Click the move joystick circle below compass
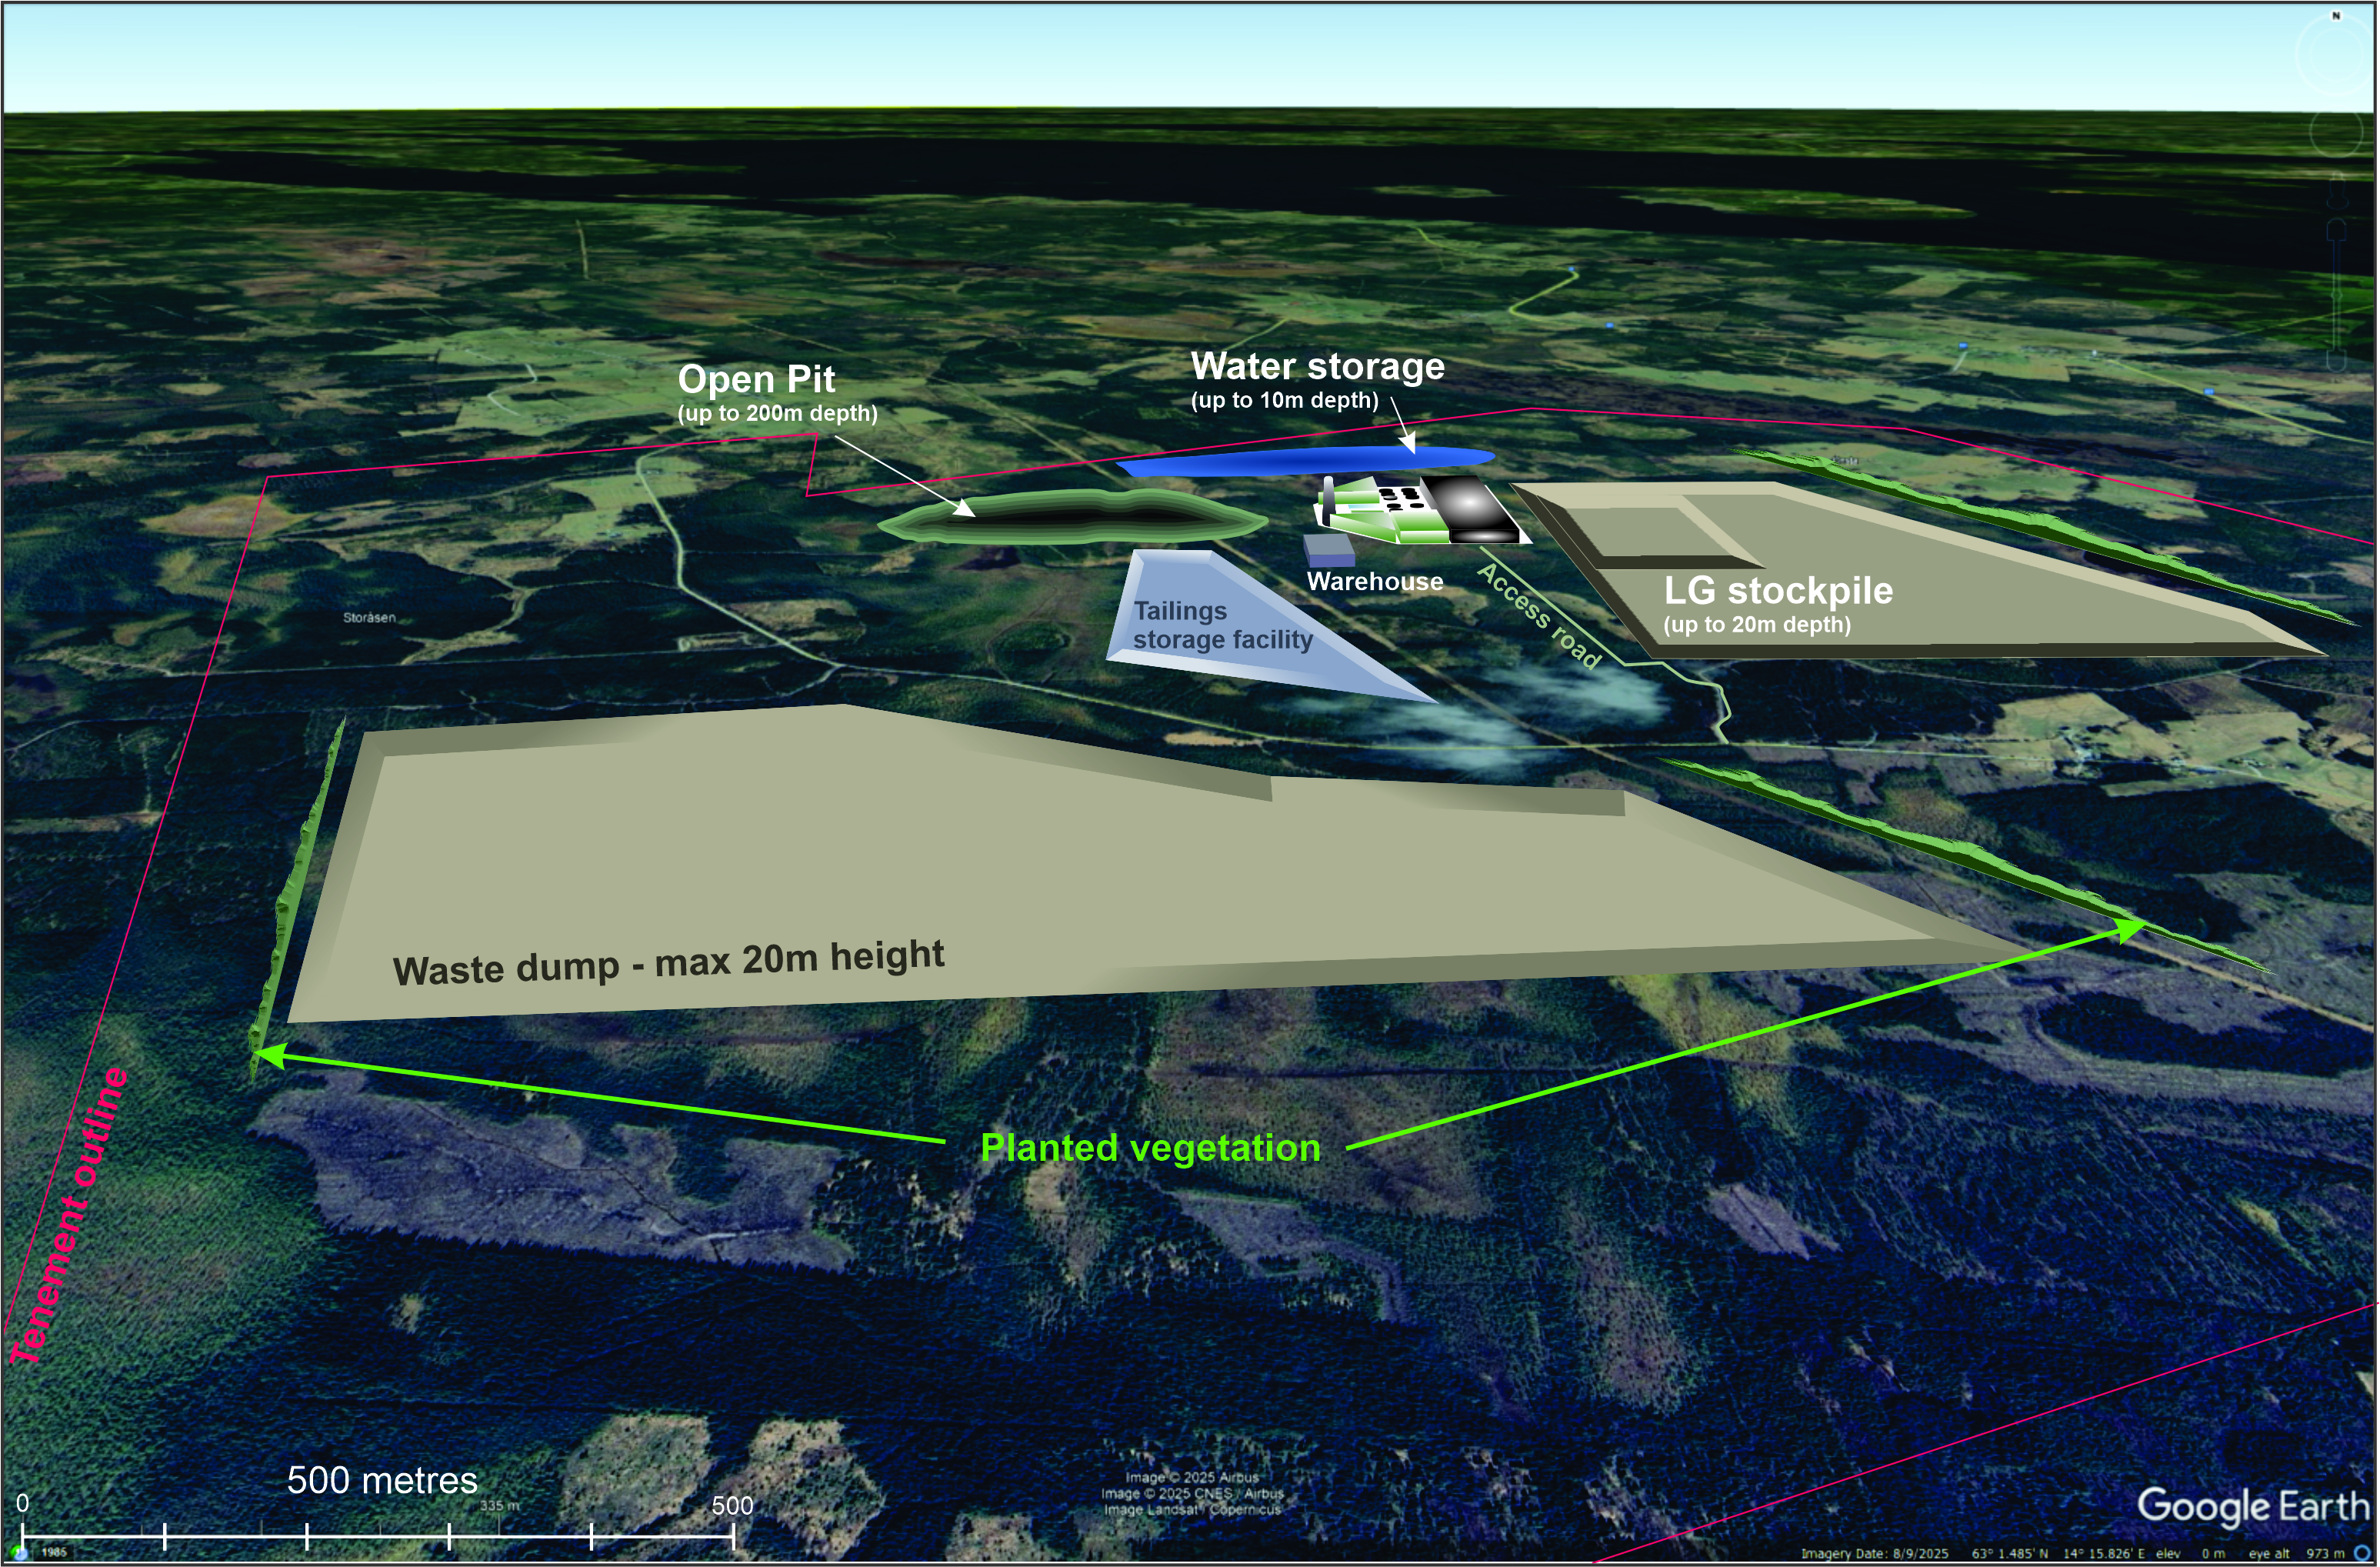Screen dimensions: 2380x1567 tap(2336, 131)
